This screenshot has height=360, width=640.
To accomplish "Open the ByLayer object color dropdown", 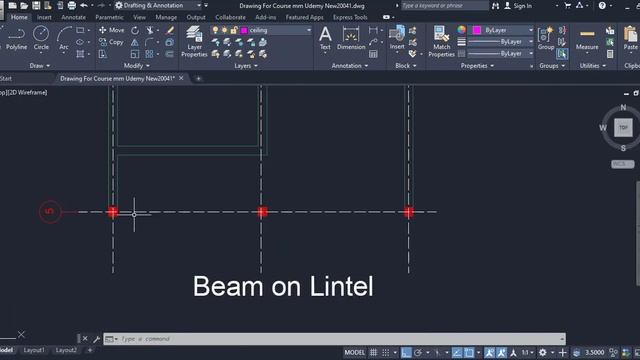I will pyautogui.click(x=531, y=30).
